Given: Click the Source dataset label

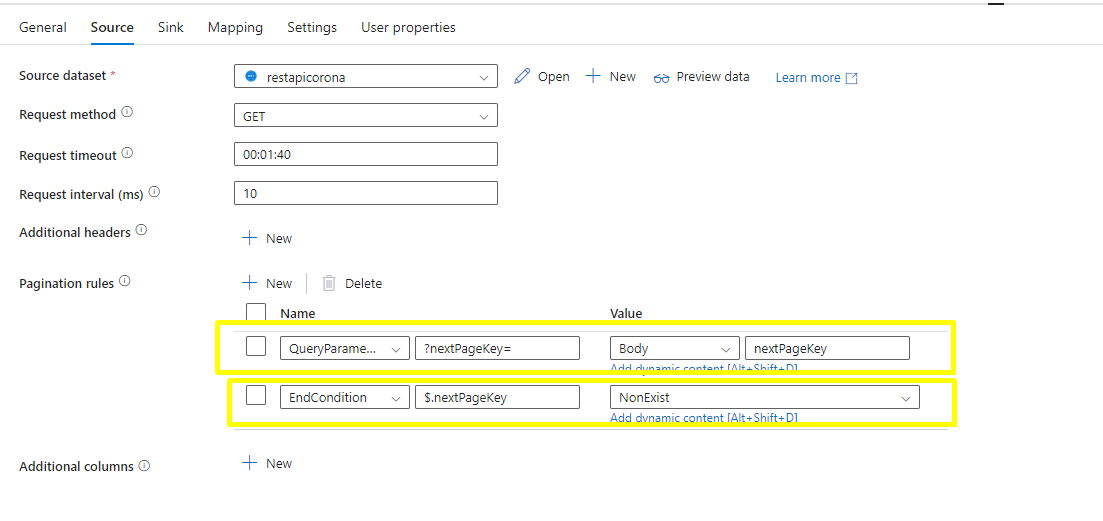Looking at the screenshot, I should pos(63,75).
